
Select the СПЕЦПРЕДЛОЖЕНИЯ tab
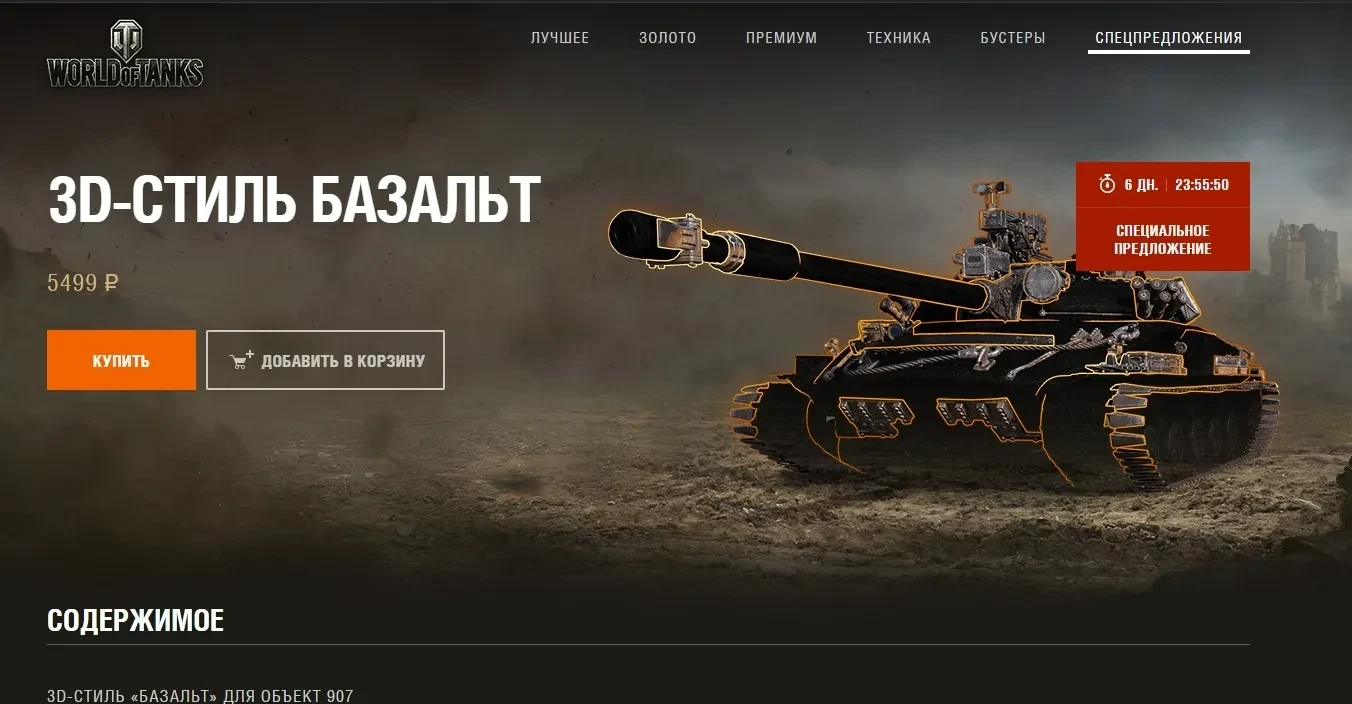click(x=1168, y=38)
